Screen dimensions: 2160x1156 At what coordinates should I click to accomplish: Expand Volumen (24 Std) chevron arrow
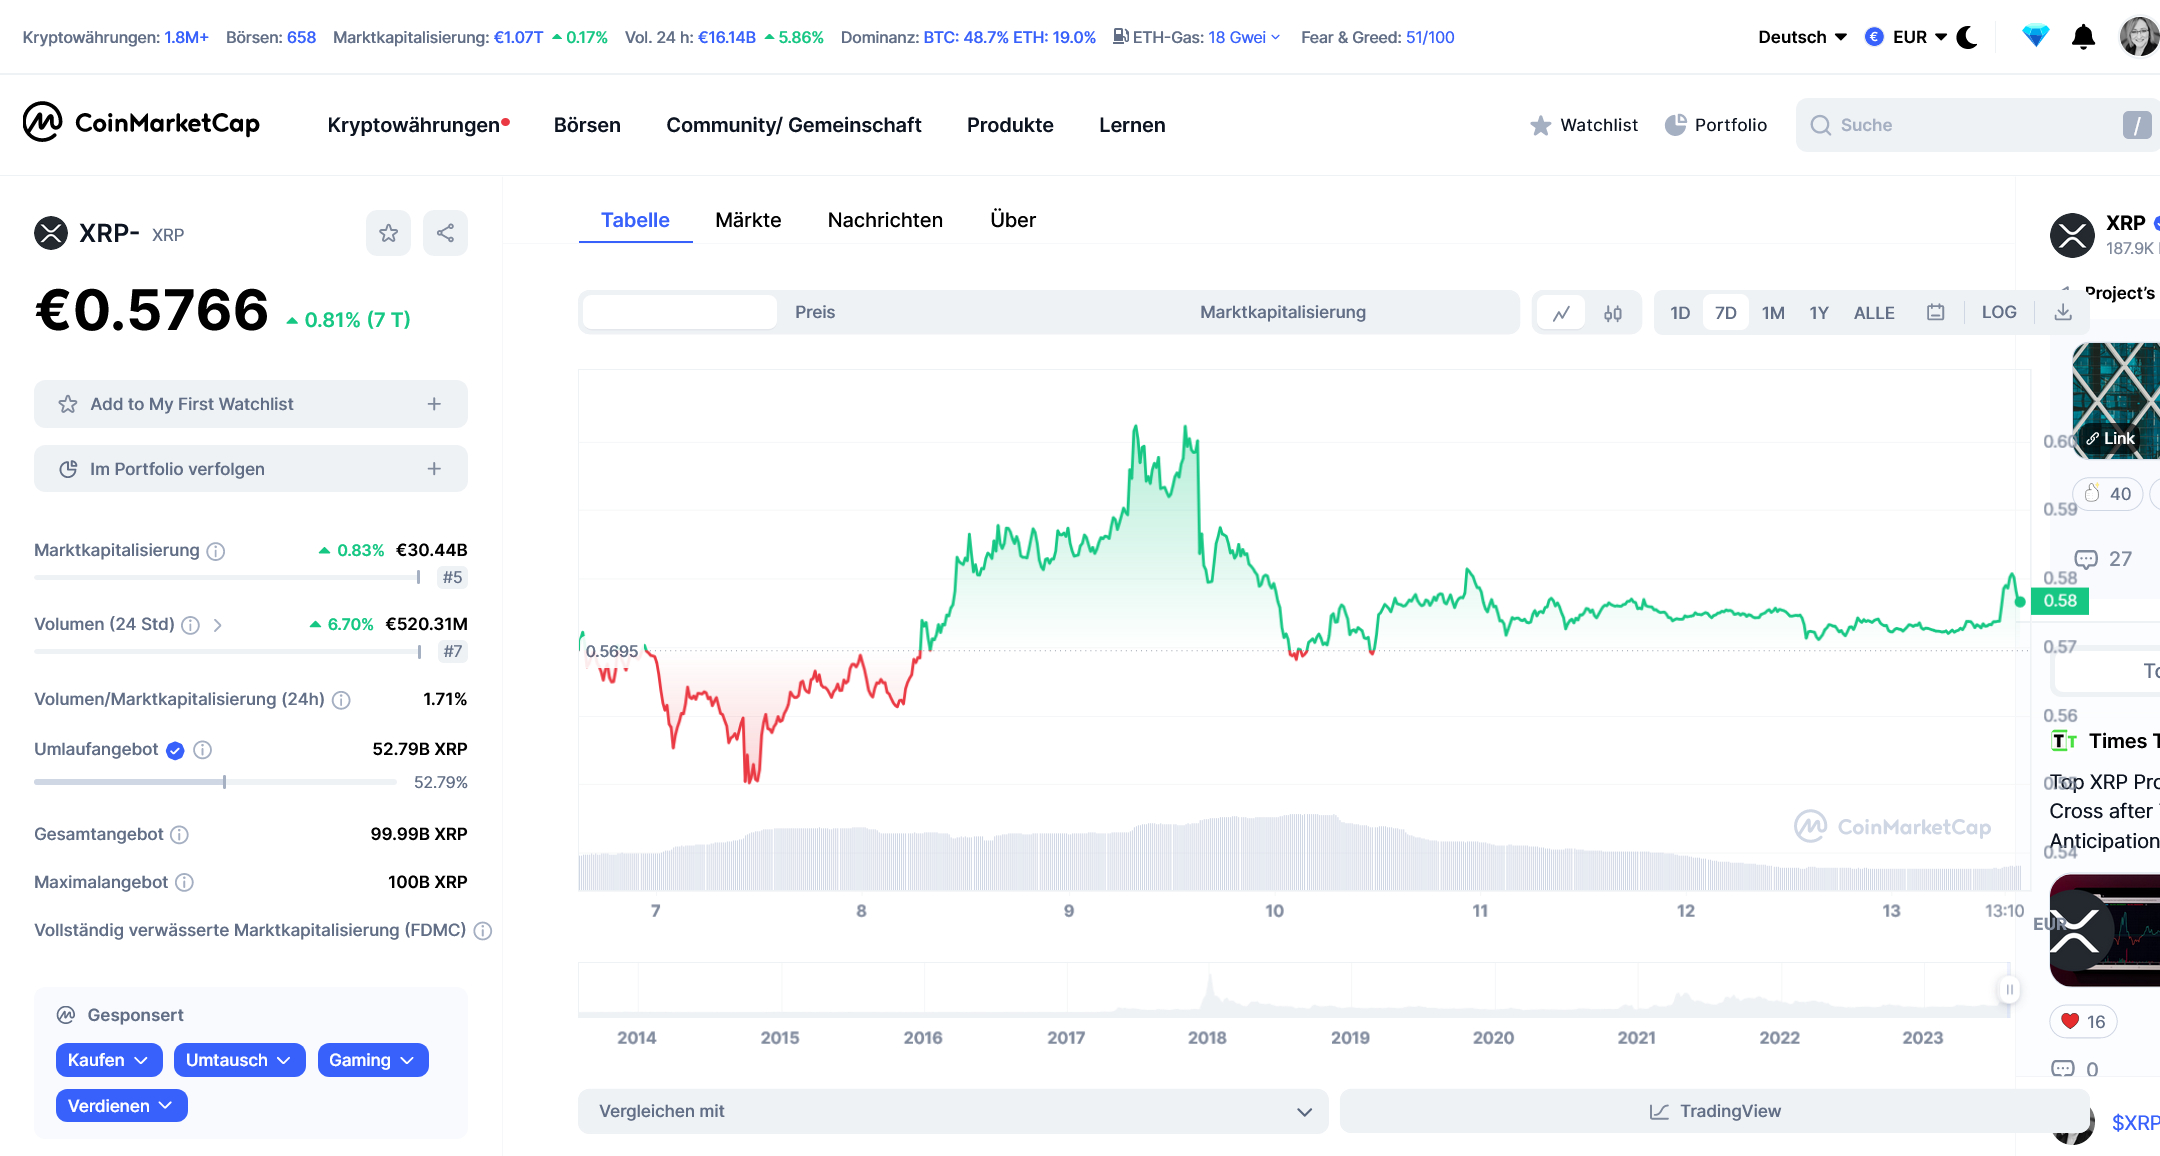point(217,625)
